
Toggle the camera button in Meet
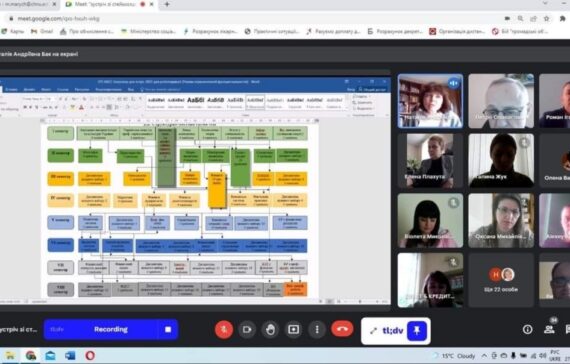[x=247, y=329]
